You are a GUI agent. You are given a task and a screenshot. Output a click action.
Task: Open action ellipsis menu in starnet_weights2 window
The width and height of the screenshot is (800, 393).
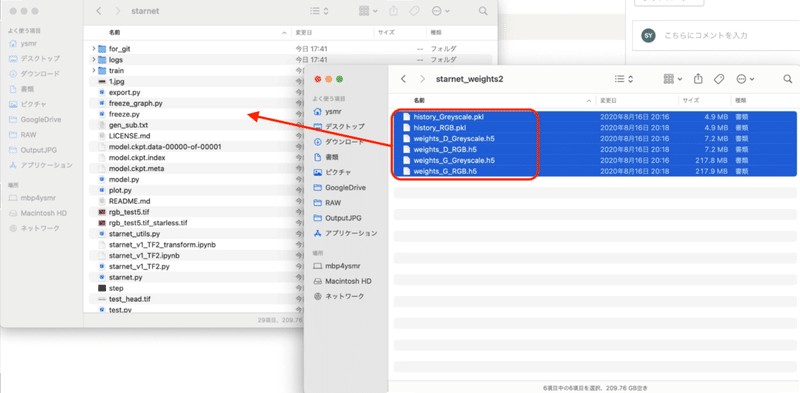745,79
